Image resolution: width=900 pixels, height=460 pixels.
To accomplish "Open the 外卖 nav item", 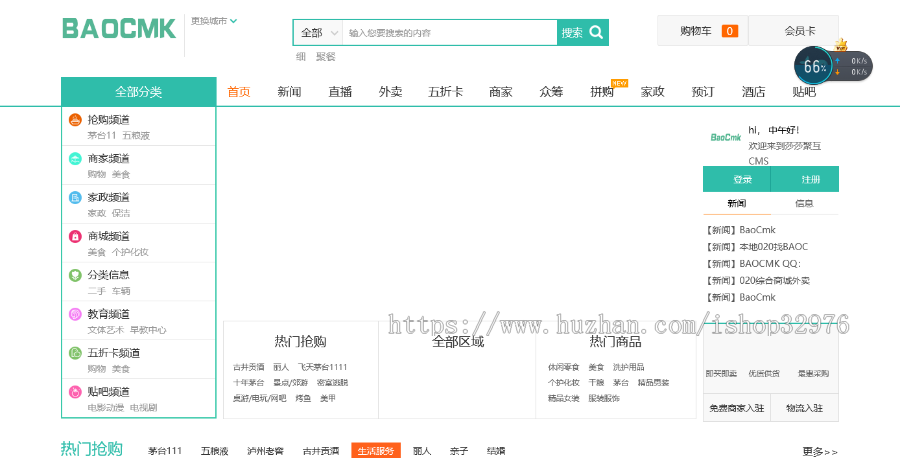I will click(390, 92).
